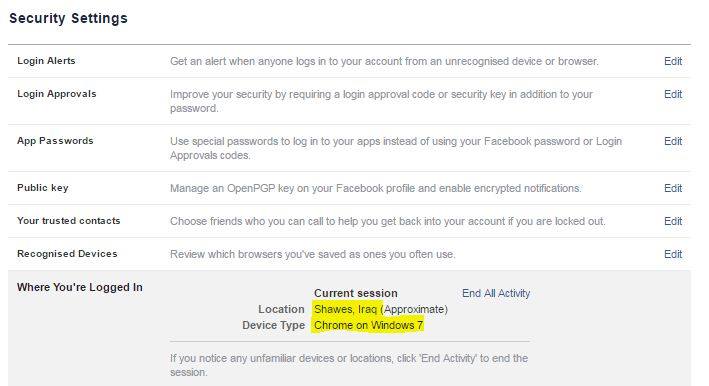Select highlighted Chrome on Windows 7 text
Viewport: 709px width, 386px height.
pos(368,325)
